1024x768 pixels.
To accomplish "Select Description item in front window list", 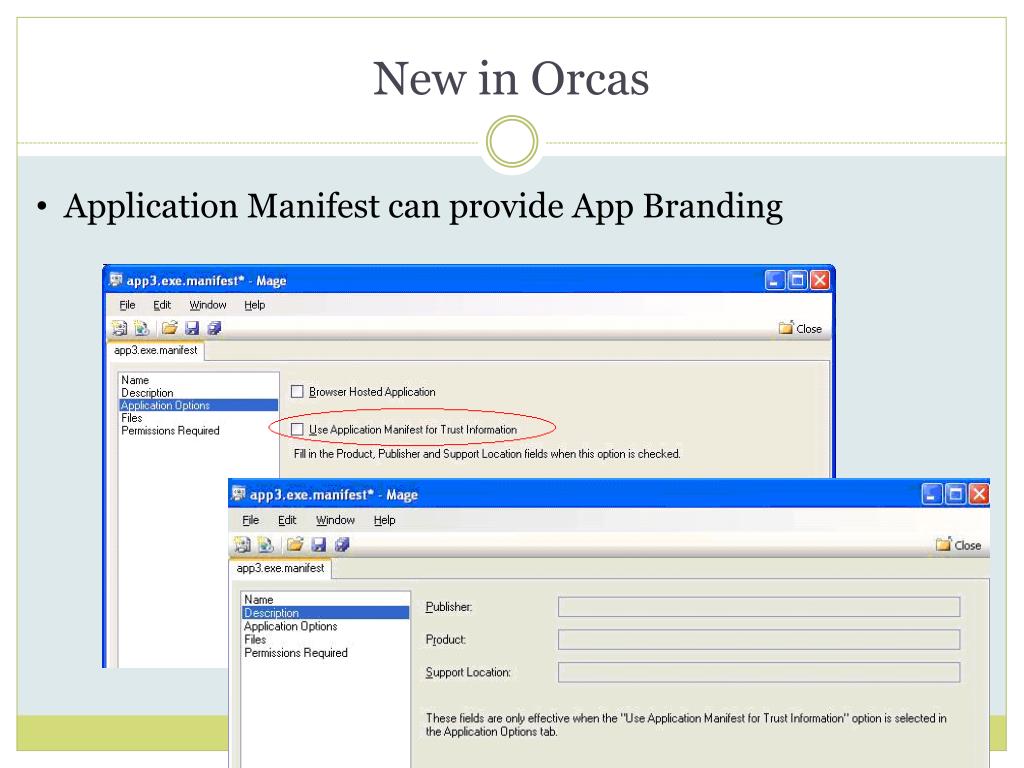I will click(x=325, y=613).
